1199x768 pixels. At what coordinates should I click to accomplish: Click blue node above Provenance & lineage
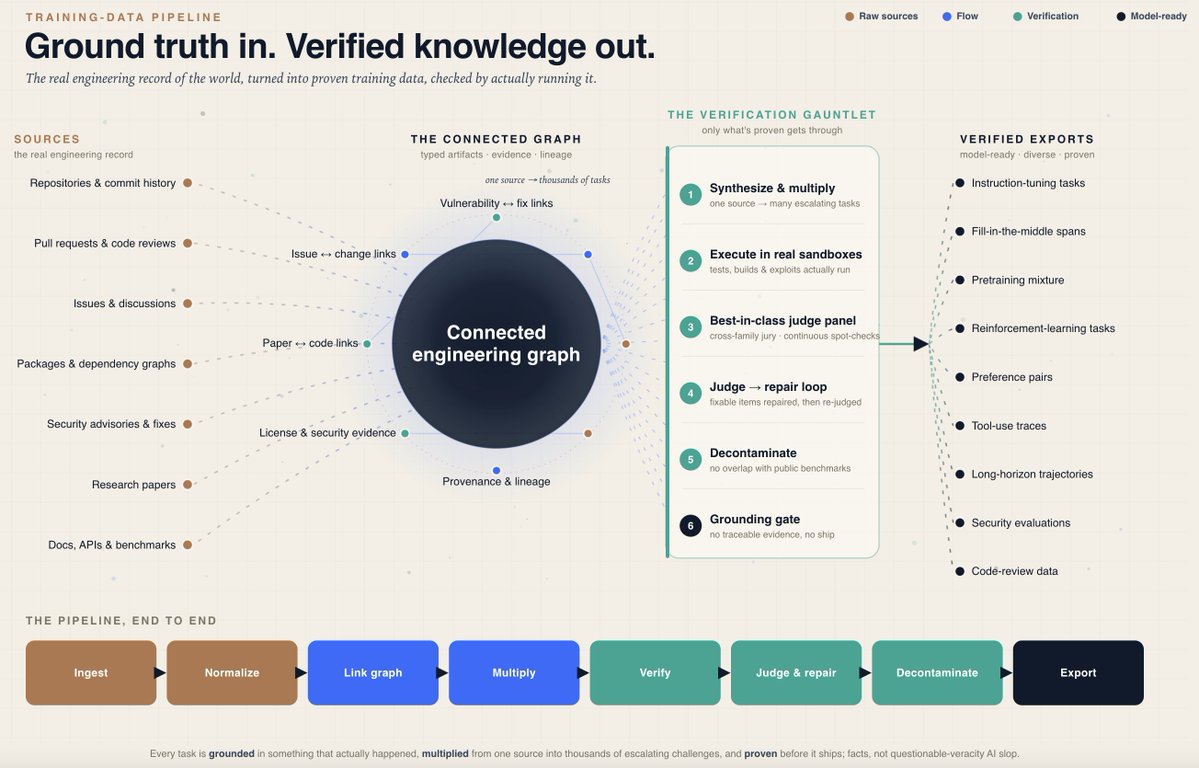point(496,470)
